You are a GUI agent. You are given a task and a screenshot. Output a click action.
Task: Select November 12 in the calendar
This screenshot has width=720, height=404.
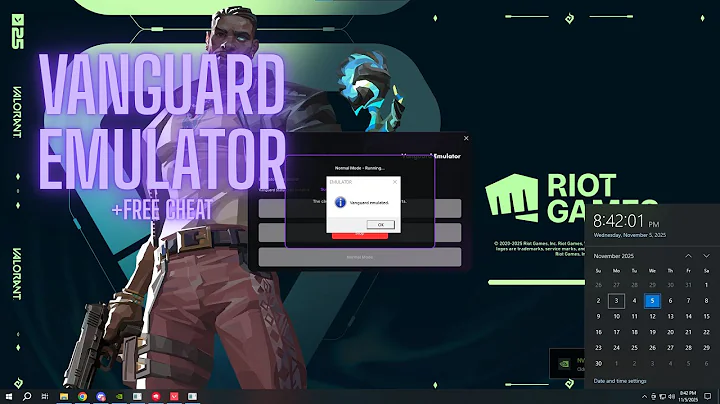pos(652,316)
